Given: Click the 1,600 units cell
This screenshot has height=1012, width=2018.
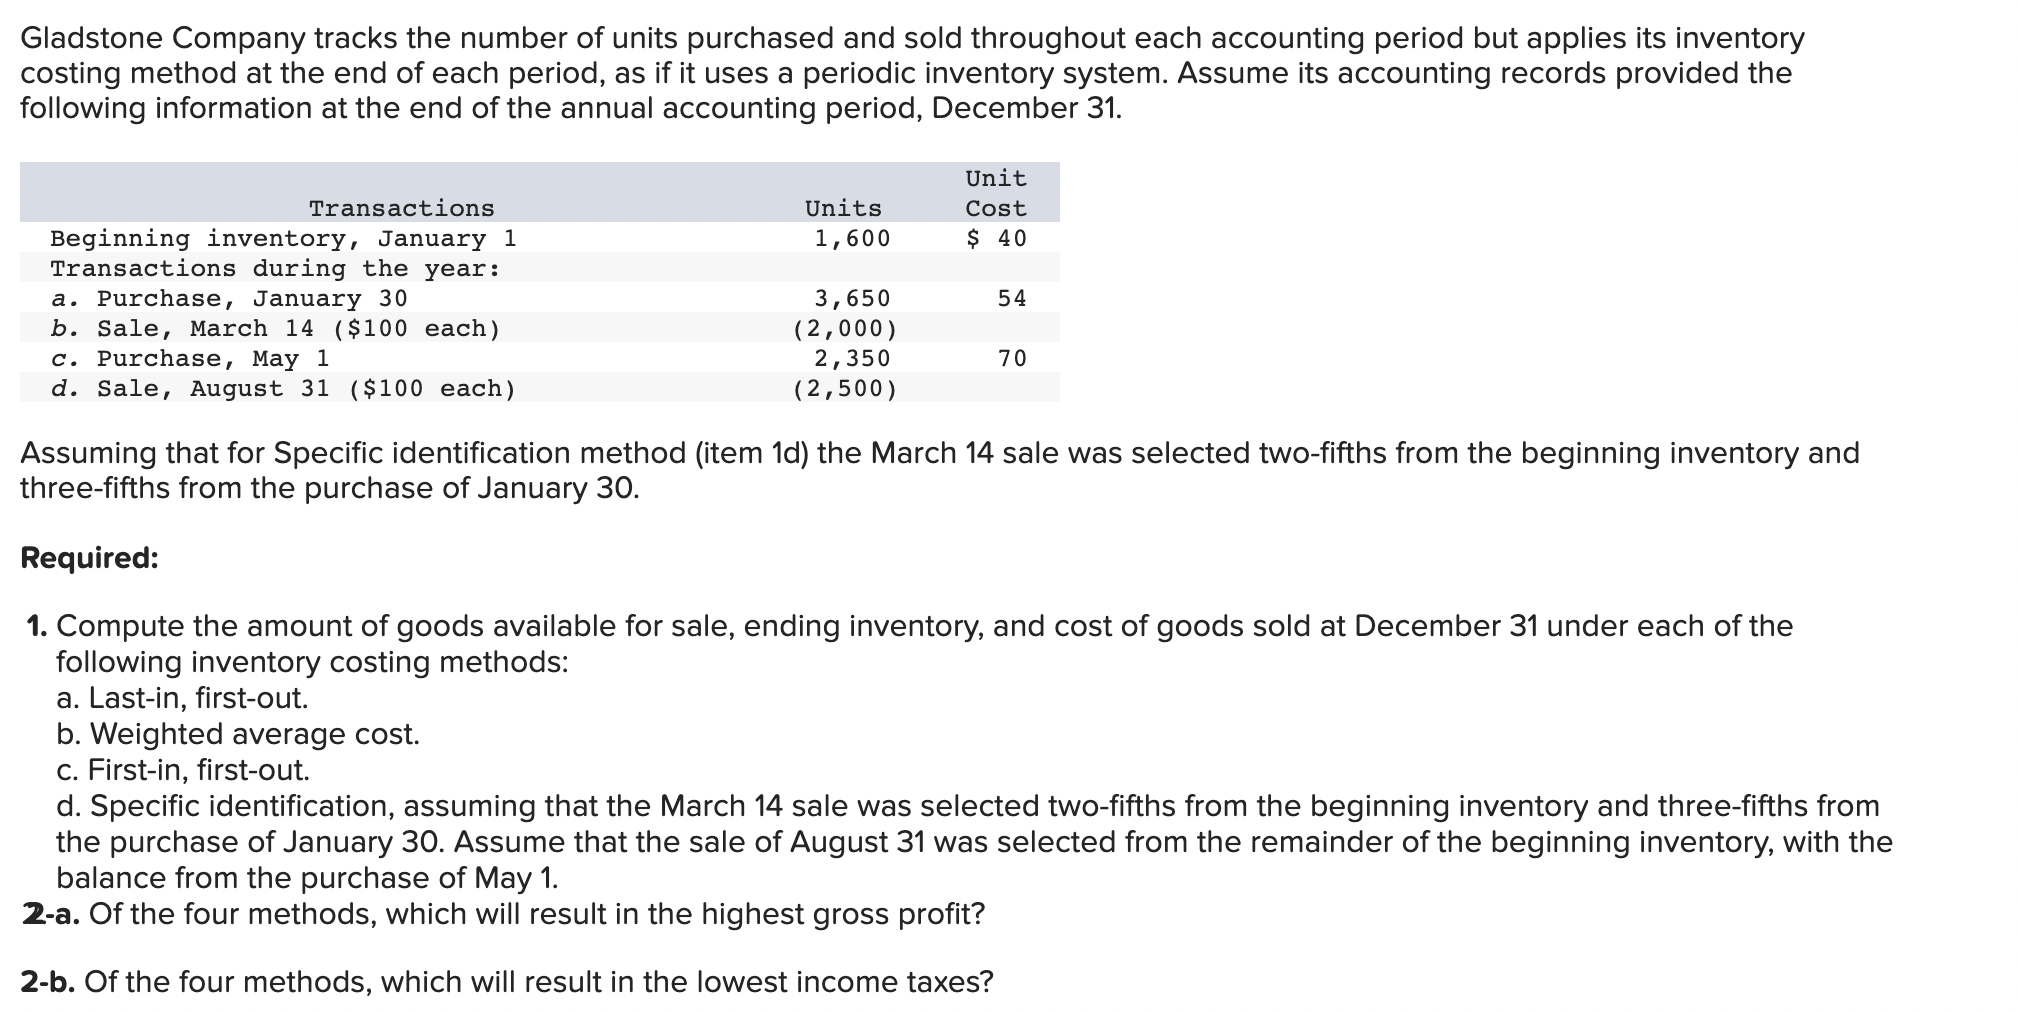Looking at the screenshot, I should point(851,238).
